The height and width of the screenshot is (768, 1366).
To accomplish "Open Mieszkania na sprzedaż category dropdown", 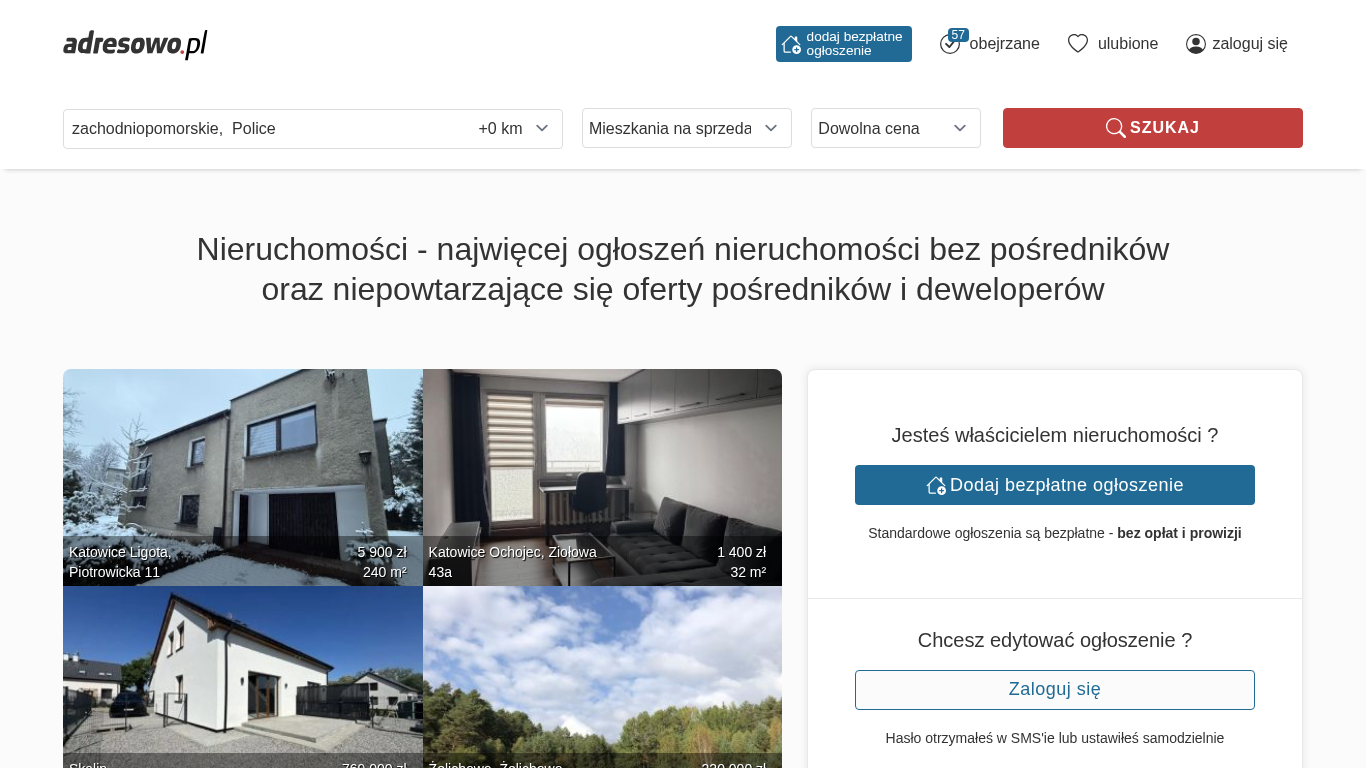I will [686, 128].
